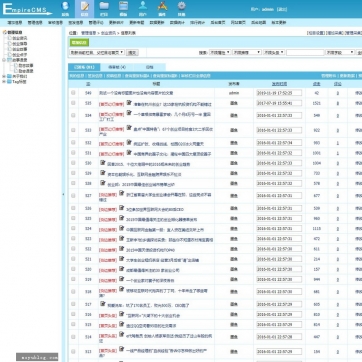Screen dimensions: 362x362
Task: Click the title-image icon in row ID 534
Action: [x=129, y=113]
